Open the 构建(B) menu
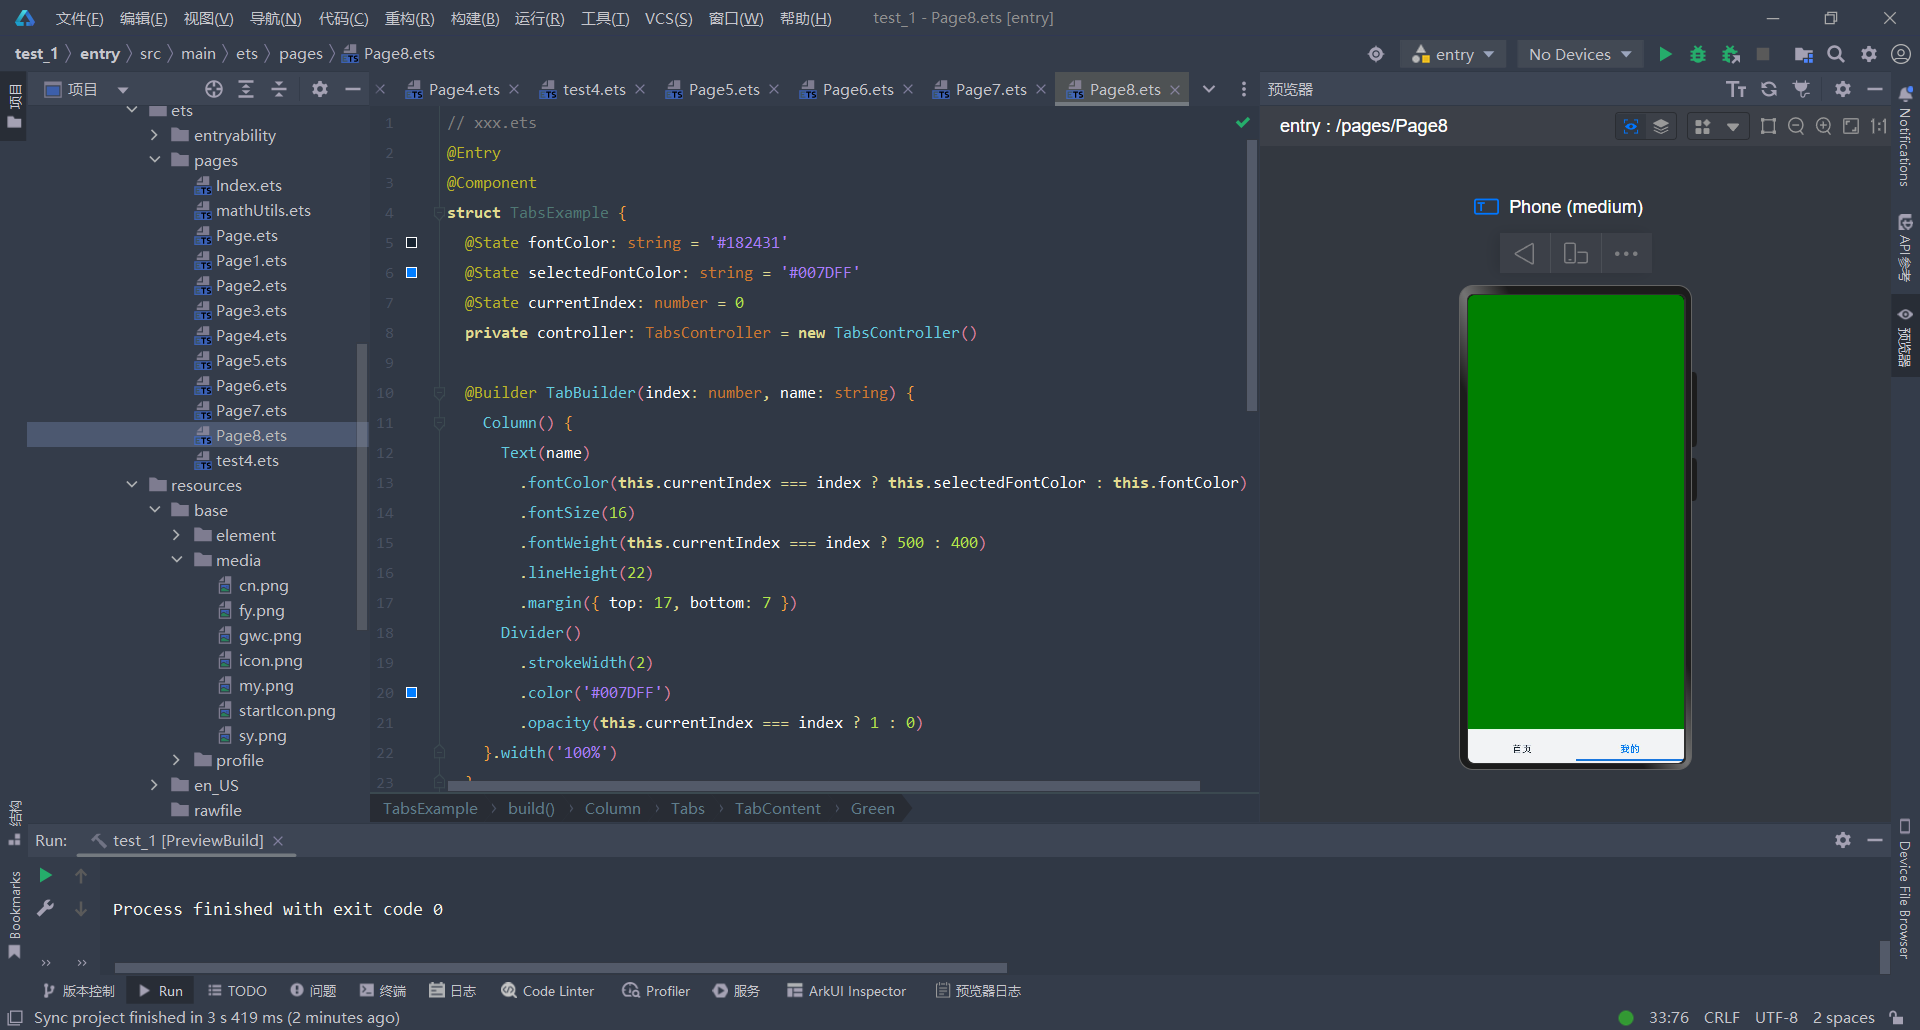The width and height of the screenshot is (1920, 1030). [474, 18]
